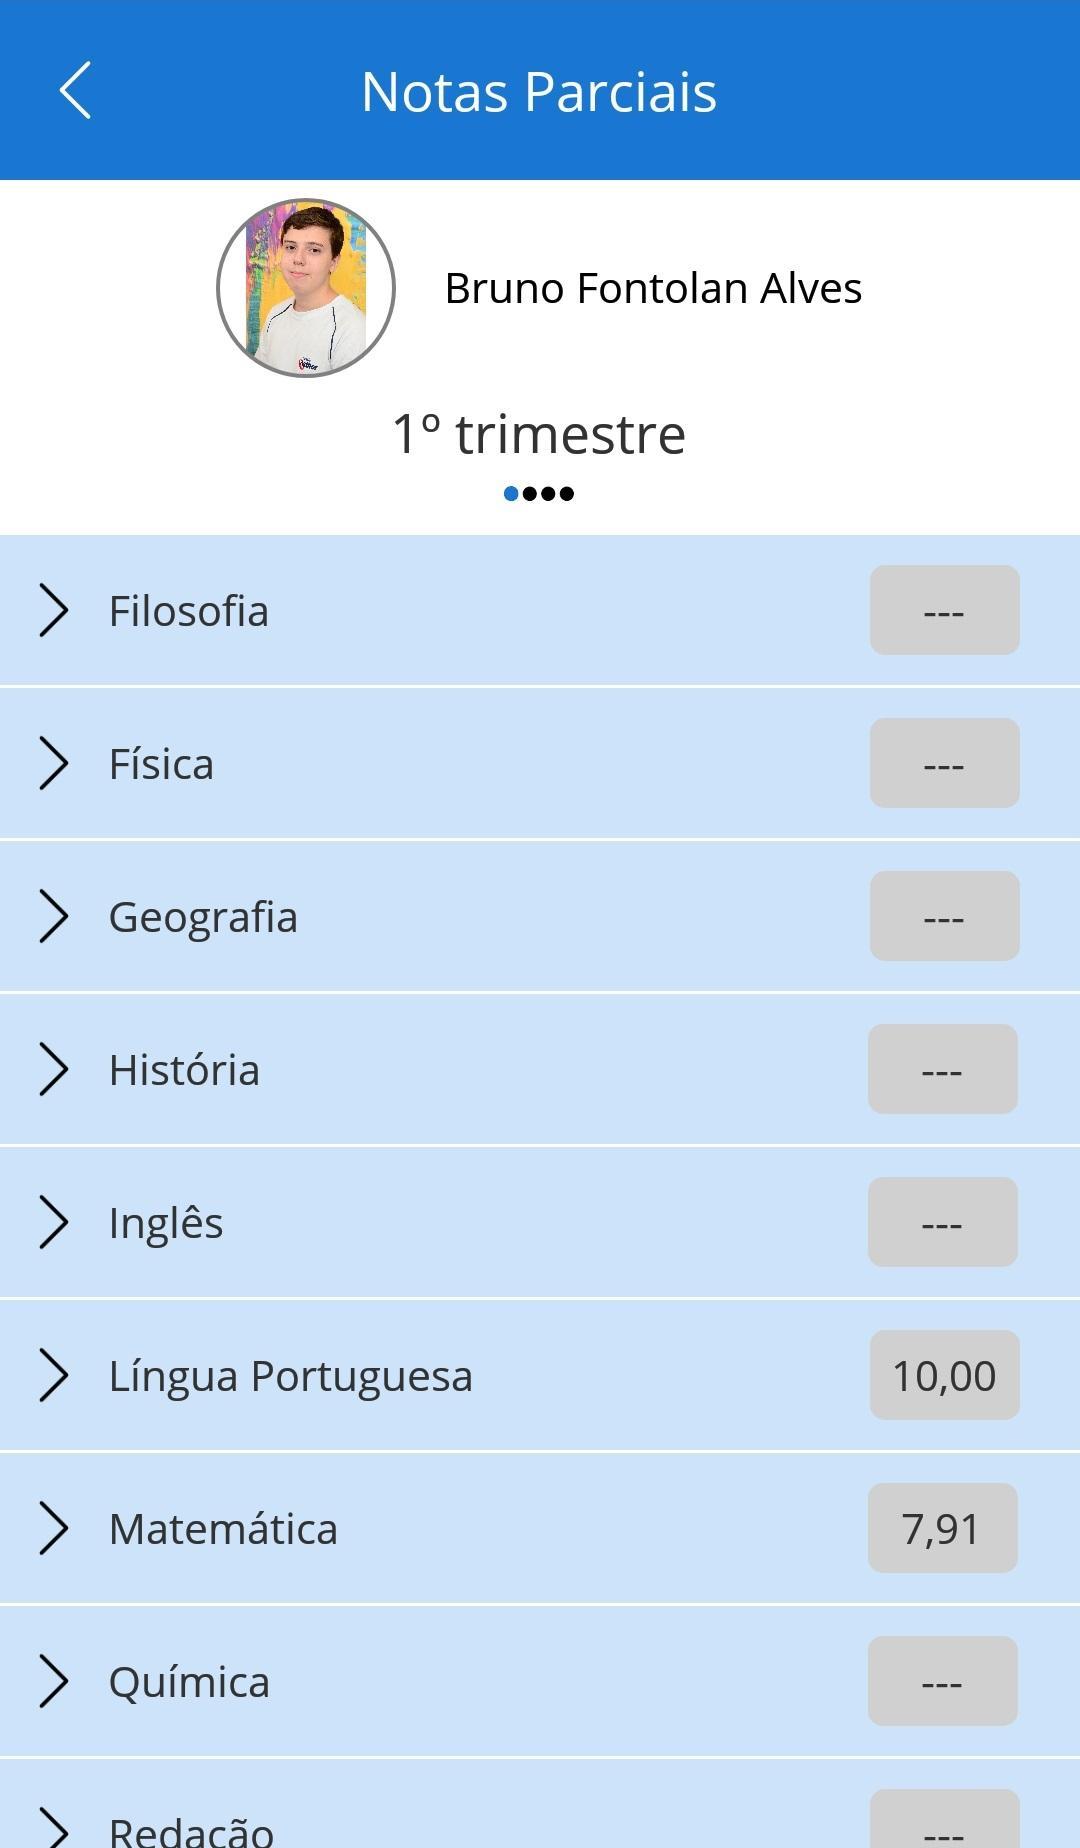Click the student name Bruno Fontolan Alves
Image resolution: width=1080 pixels, height=1848 pixels.
(653, 288)
